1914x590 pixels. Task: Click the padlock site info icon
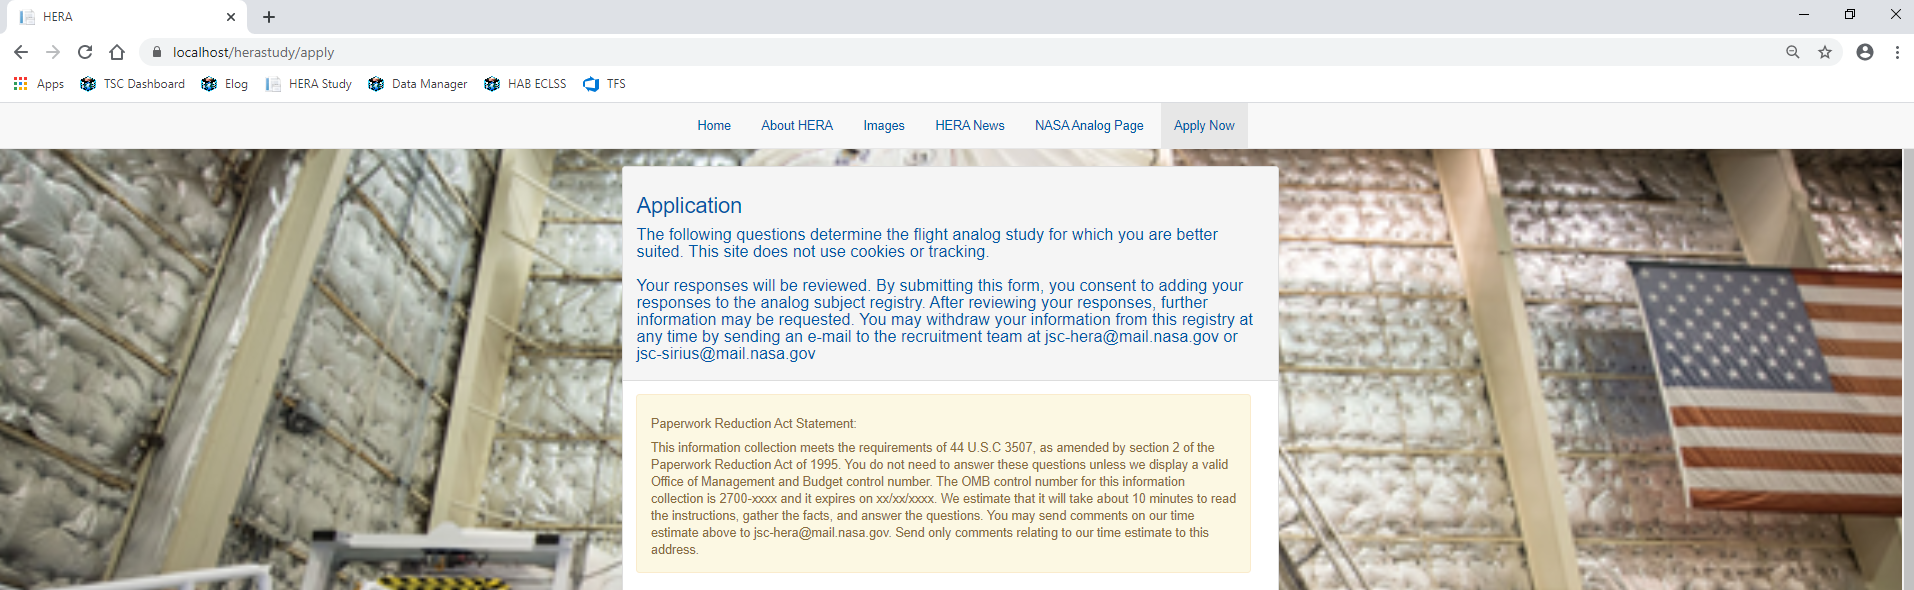157,52
